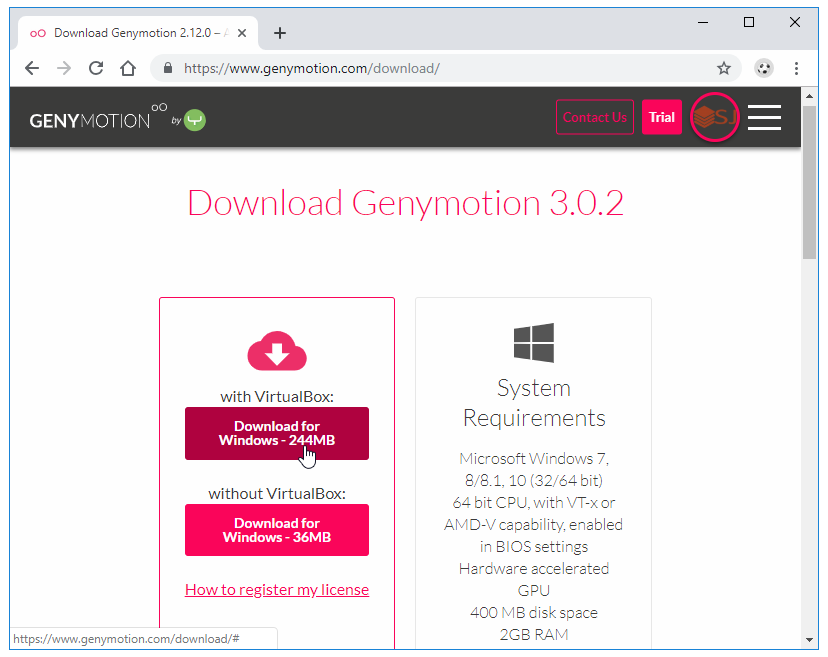This screenshot has width=828, height=657.
Task: Open the SJ user account avatar
Action: pos(715,117)
